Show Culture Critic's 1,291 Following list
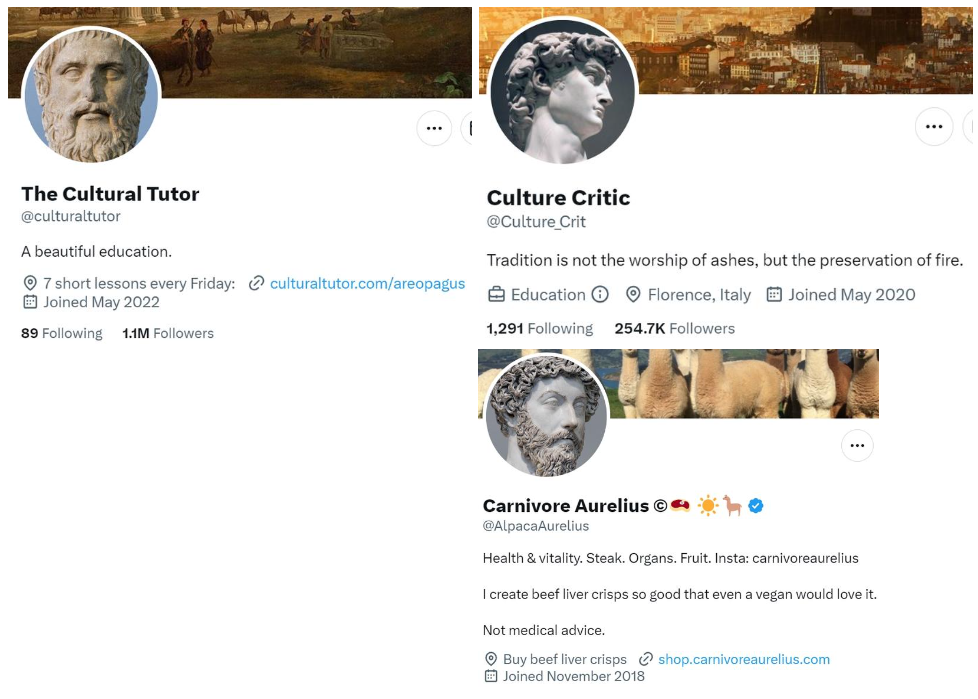 [539, 329]
